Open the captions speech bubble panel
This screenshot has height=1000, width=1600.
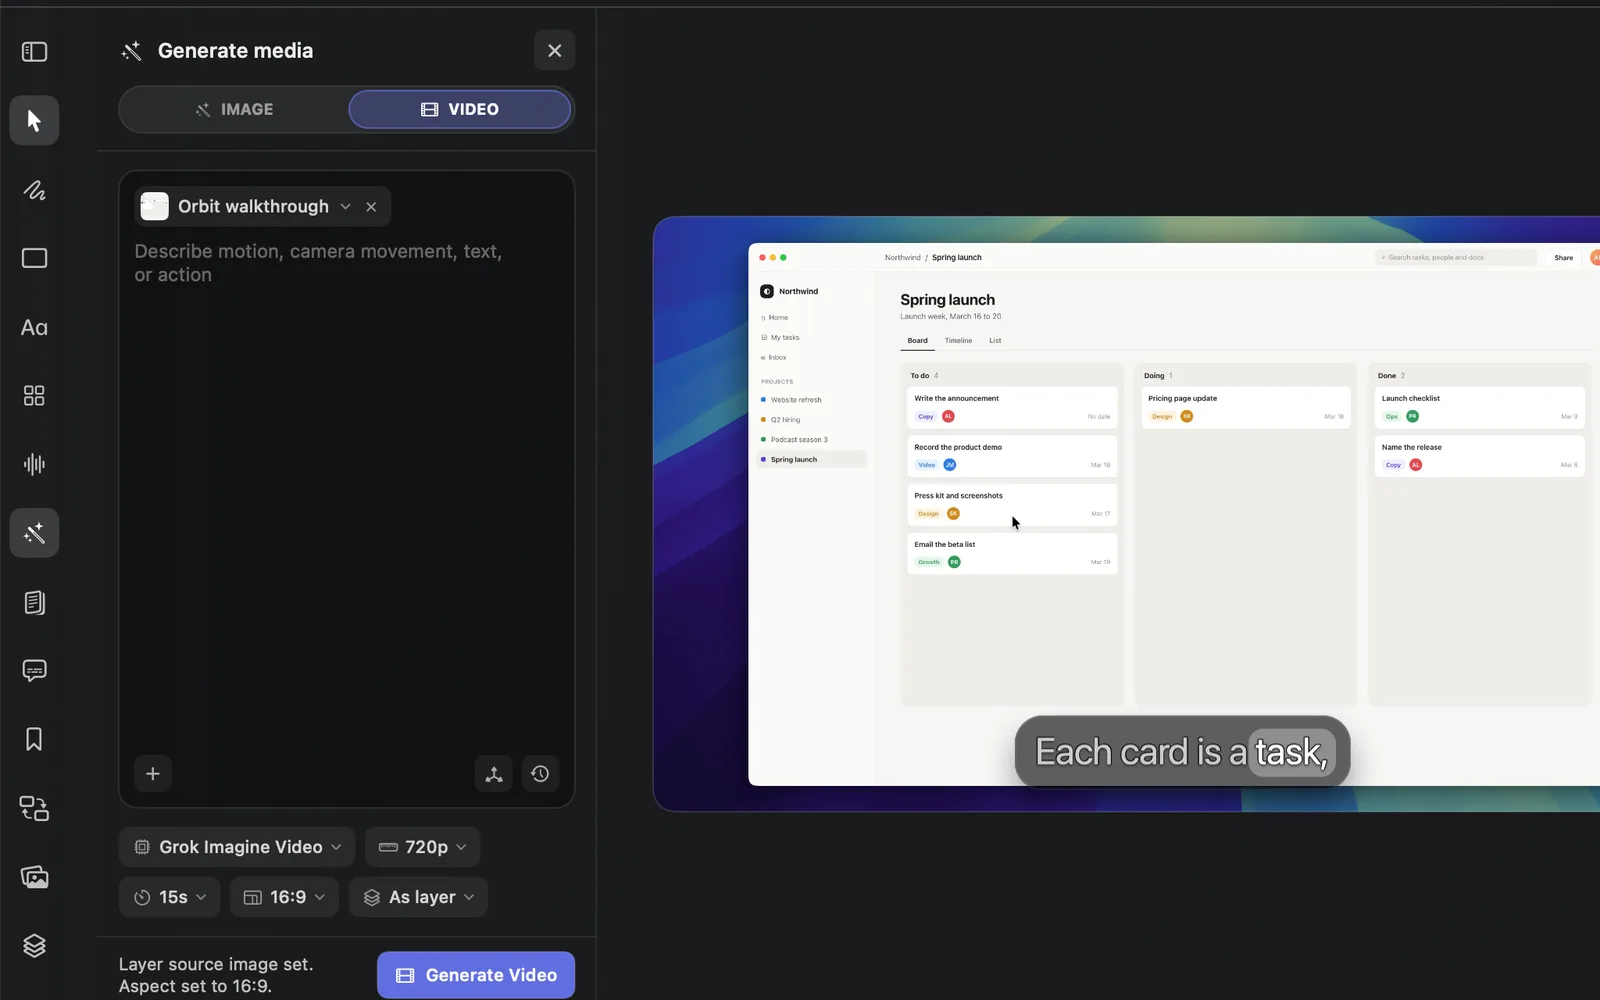pyautogui.click(x=34, y=671)
